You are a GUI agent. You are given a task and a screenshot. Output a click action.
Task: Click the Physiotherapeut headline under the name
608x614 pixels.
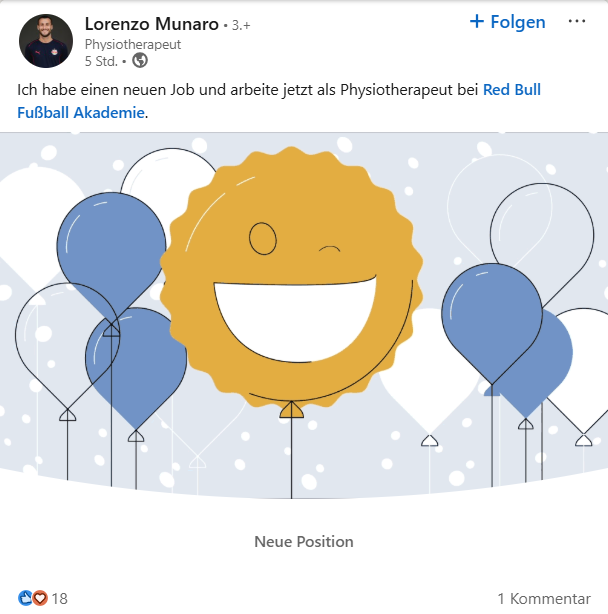point(133,44)
